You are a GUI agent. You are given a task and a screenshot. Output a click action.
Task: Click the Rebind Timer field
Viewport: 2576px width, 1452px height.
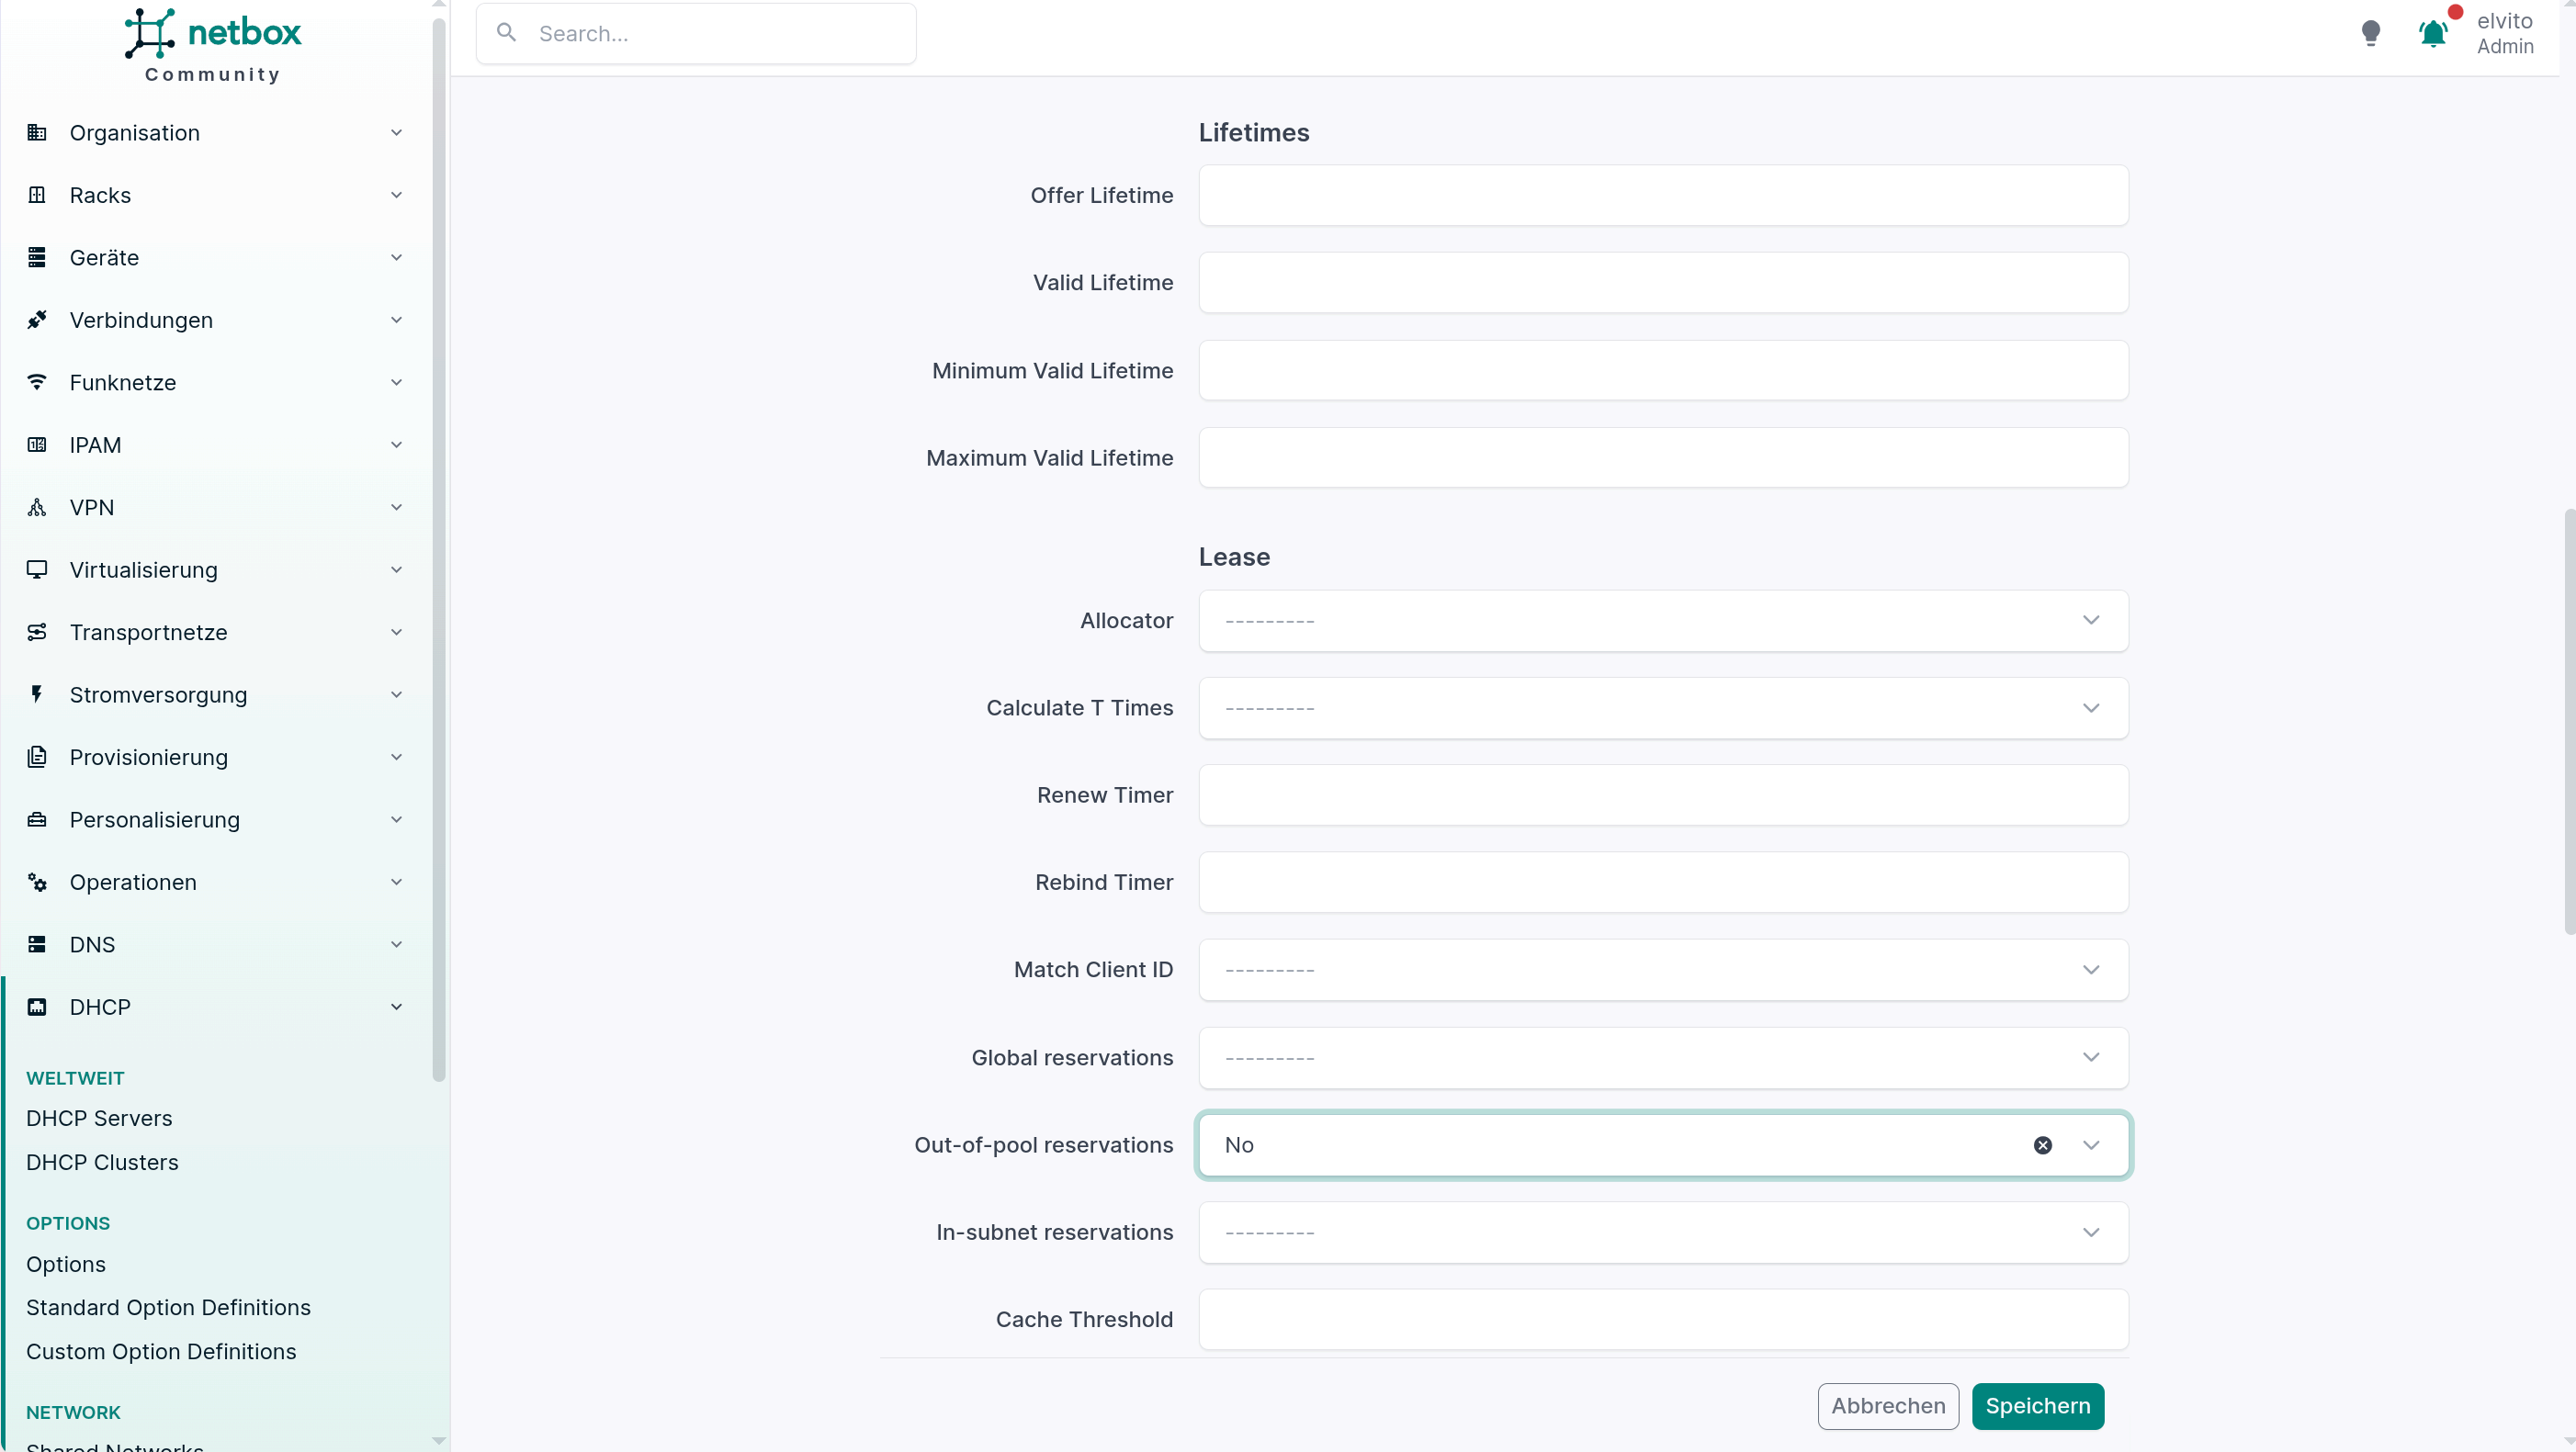(1663, 882)
